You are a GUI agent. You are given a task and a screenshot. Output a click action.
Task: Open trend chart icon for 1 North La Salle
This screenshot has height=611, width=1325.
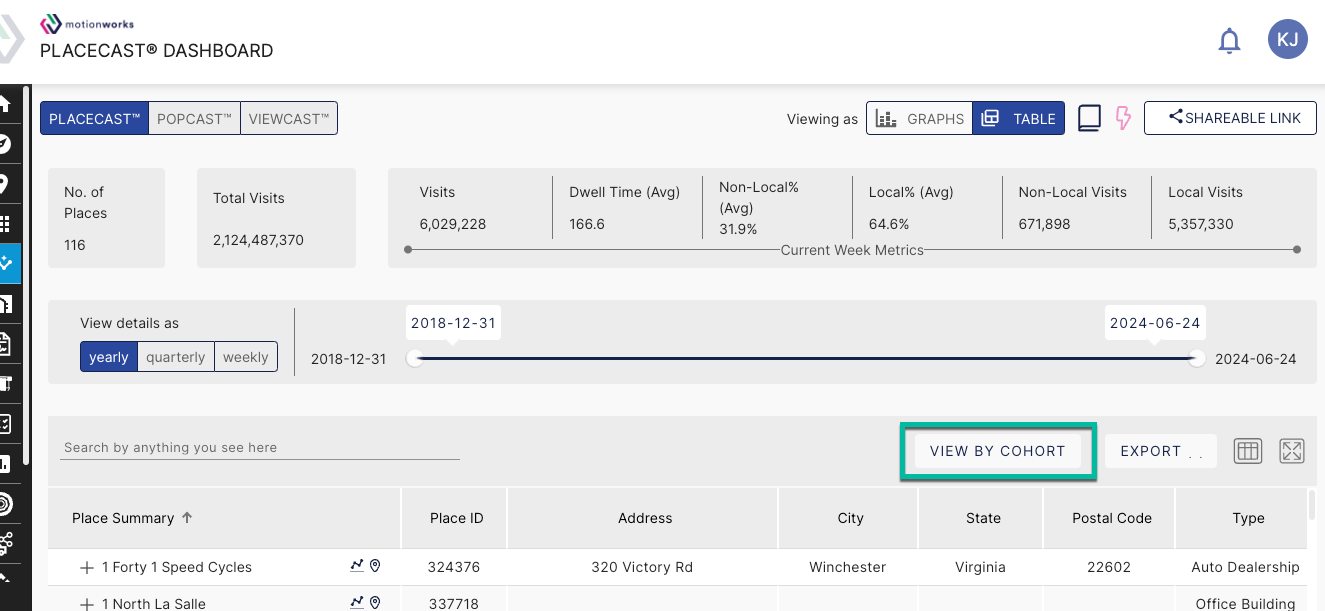(x=357, y=603)
